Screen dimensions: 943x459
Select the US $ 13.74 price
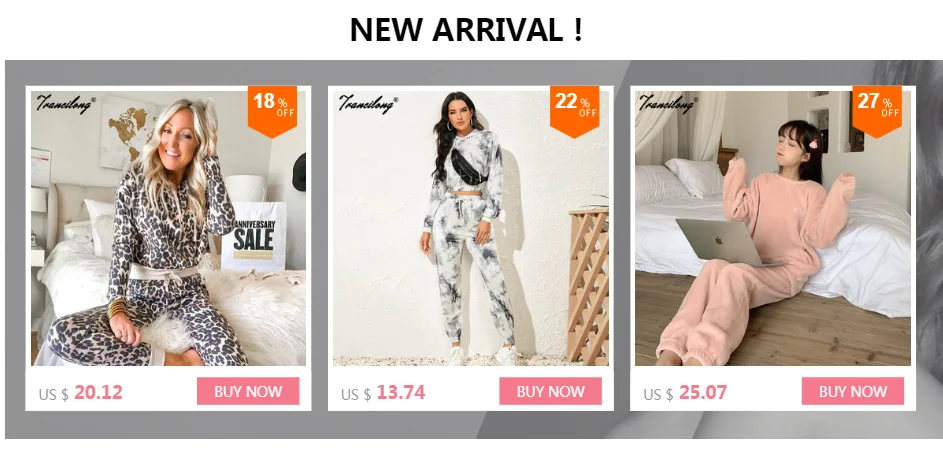[383, 393]
